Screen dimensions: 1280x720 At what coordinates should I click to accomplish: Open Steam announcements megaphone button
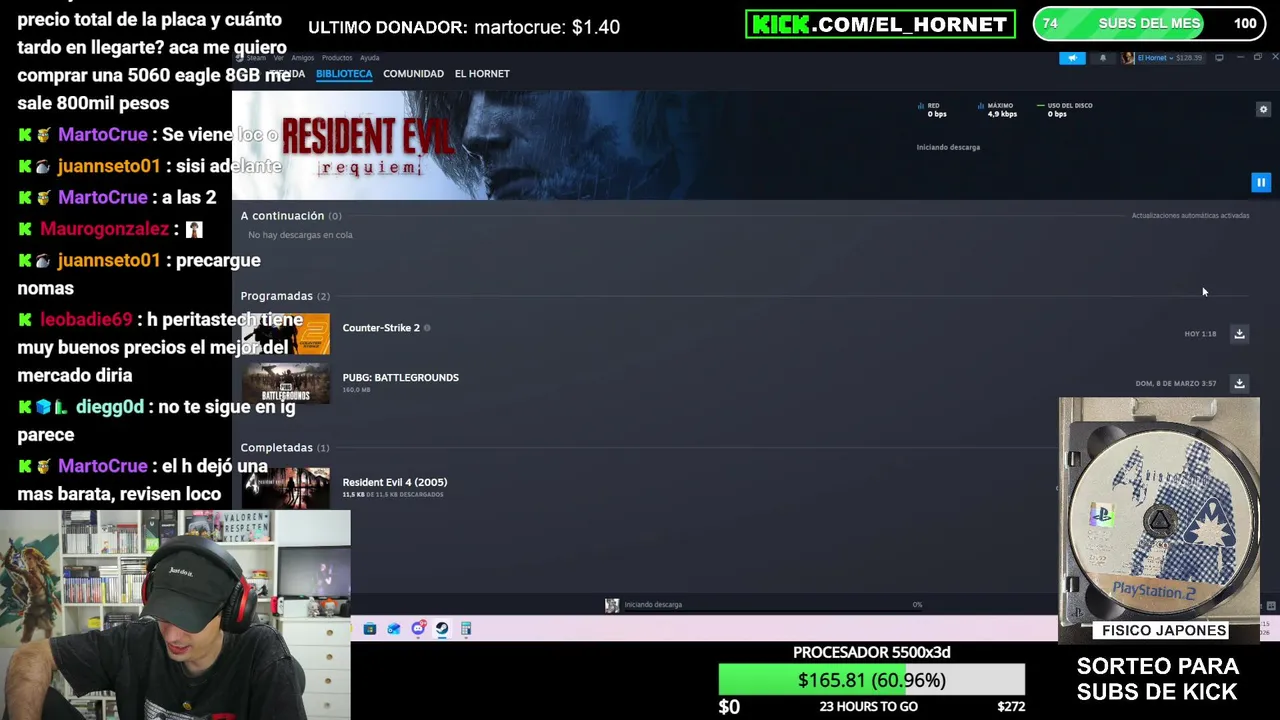point(1072,58)
